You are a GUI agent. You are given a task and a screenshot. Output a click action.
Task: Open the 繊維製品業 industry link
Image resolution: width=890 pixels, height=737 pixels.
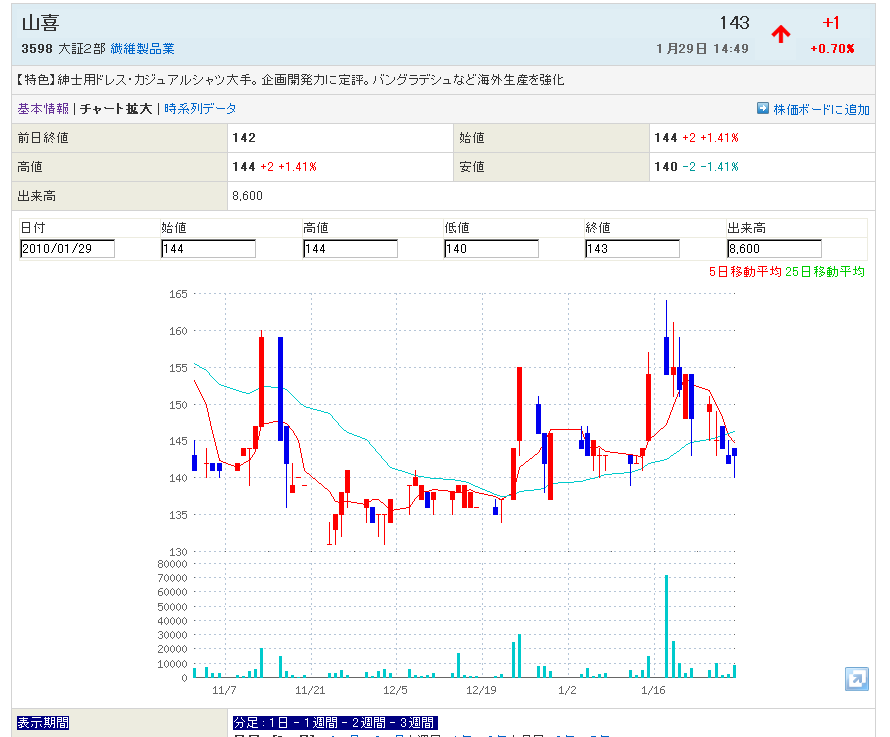(142, 48)
